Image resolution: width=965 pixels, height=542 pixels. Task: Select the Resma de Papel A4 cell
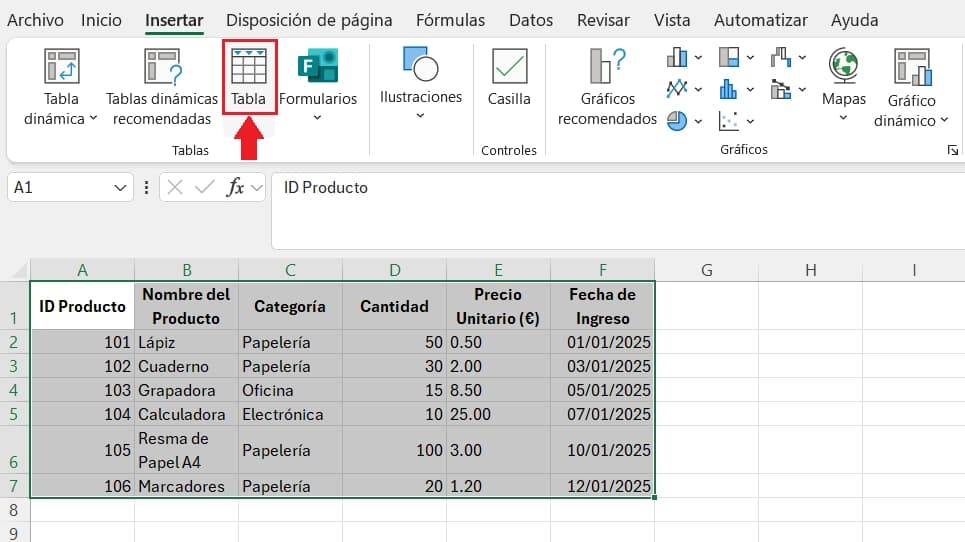[x=186, y=450]
